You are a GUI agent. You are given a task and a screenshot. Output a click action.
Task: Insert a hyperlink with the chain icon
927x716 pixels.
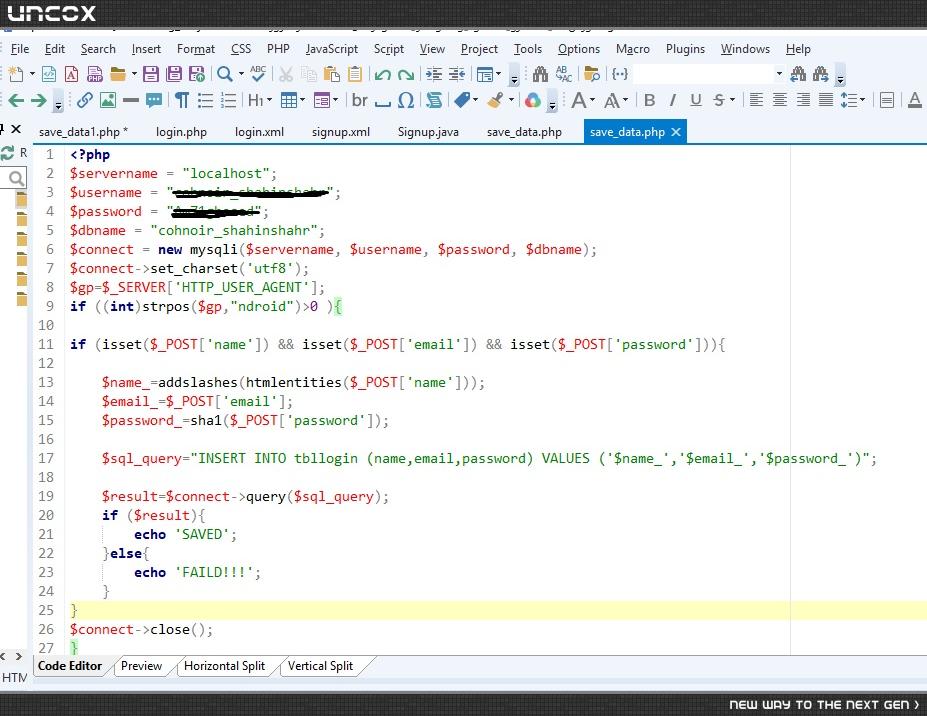pos(85,100)
